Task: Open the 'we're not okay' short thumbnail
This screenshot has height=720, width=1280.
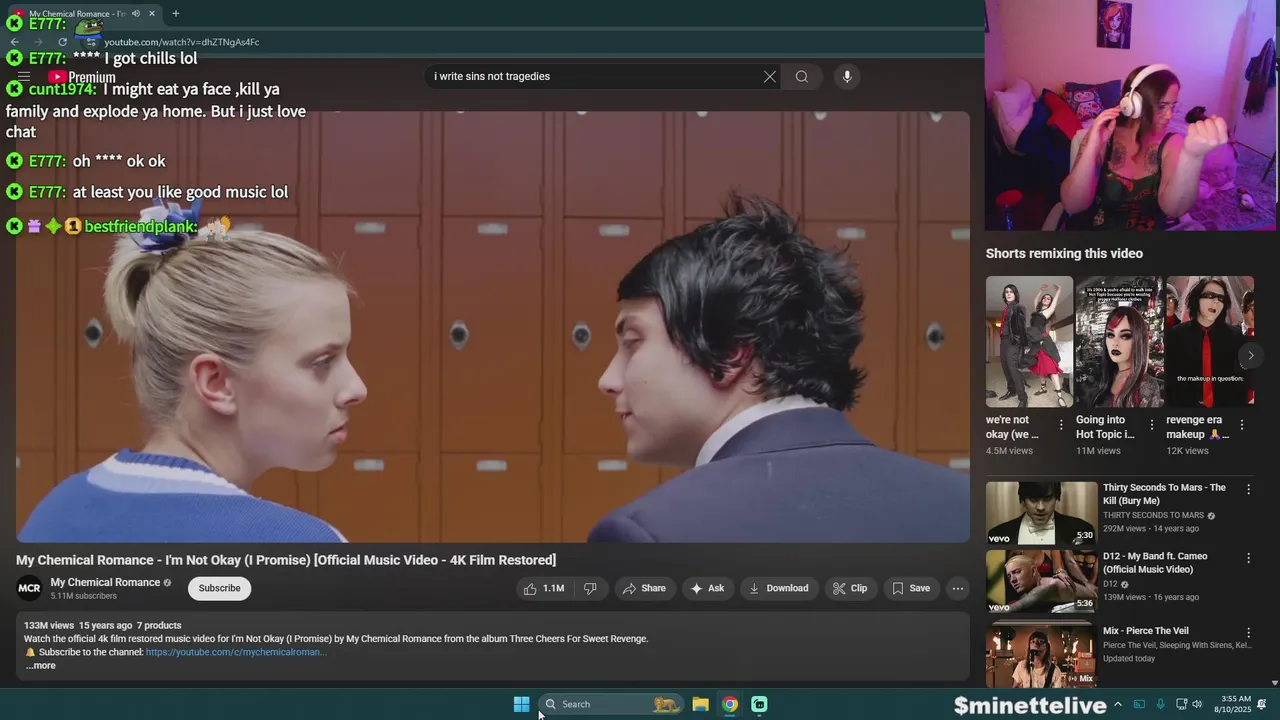Action: pos(1029,342)
